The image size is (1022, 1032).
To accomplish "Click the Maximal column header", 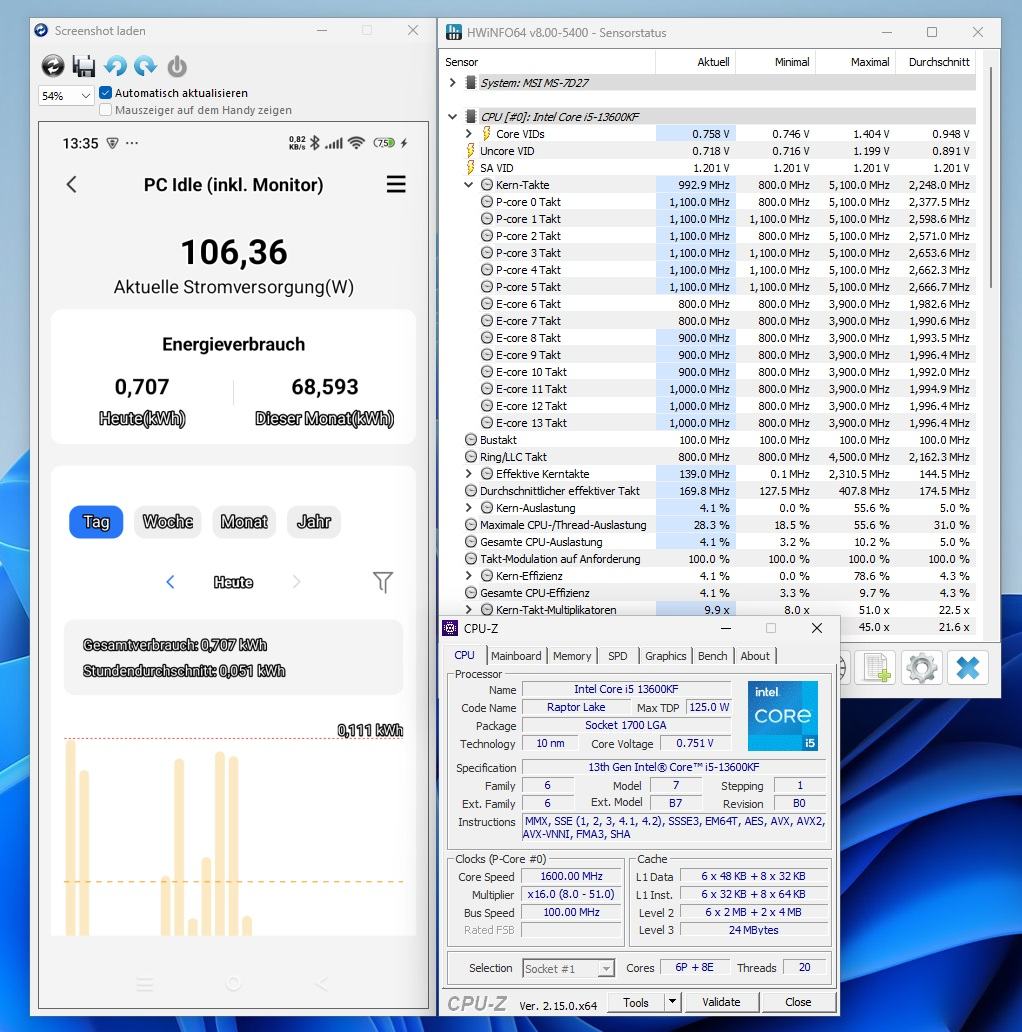I will coord(856,62).
